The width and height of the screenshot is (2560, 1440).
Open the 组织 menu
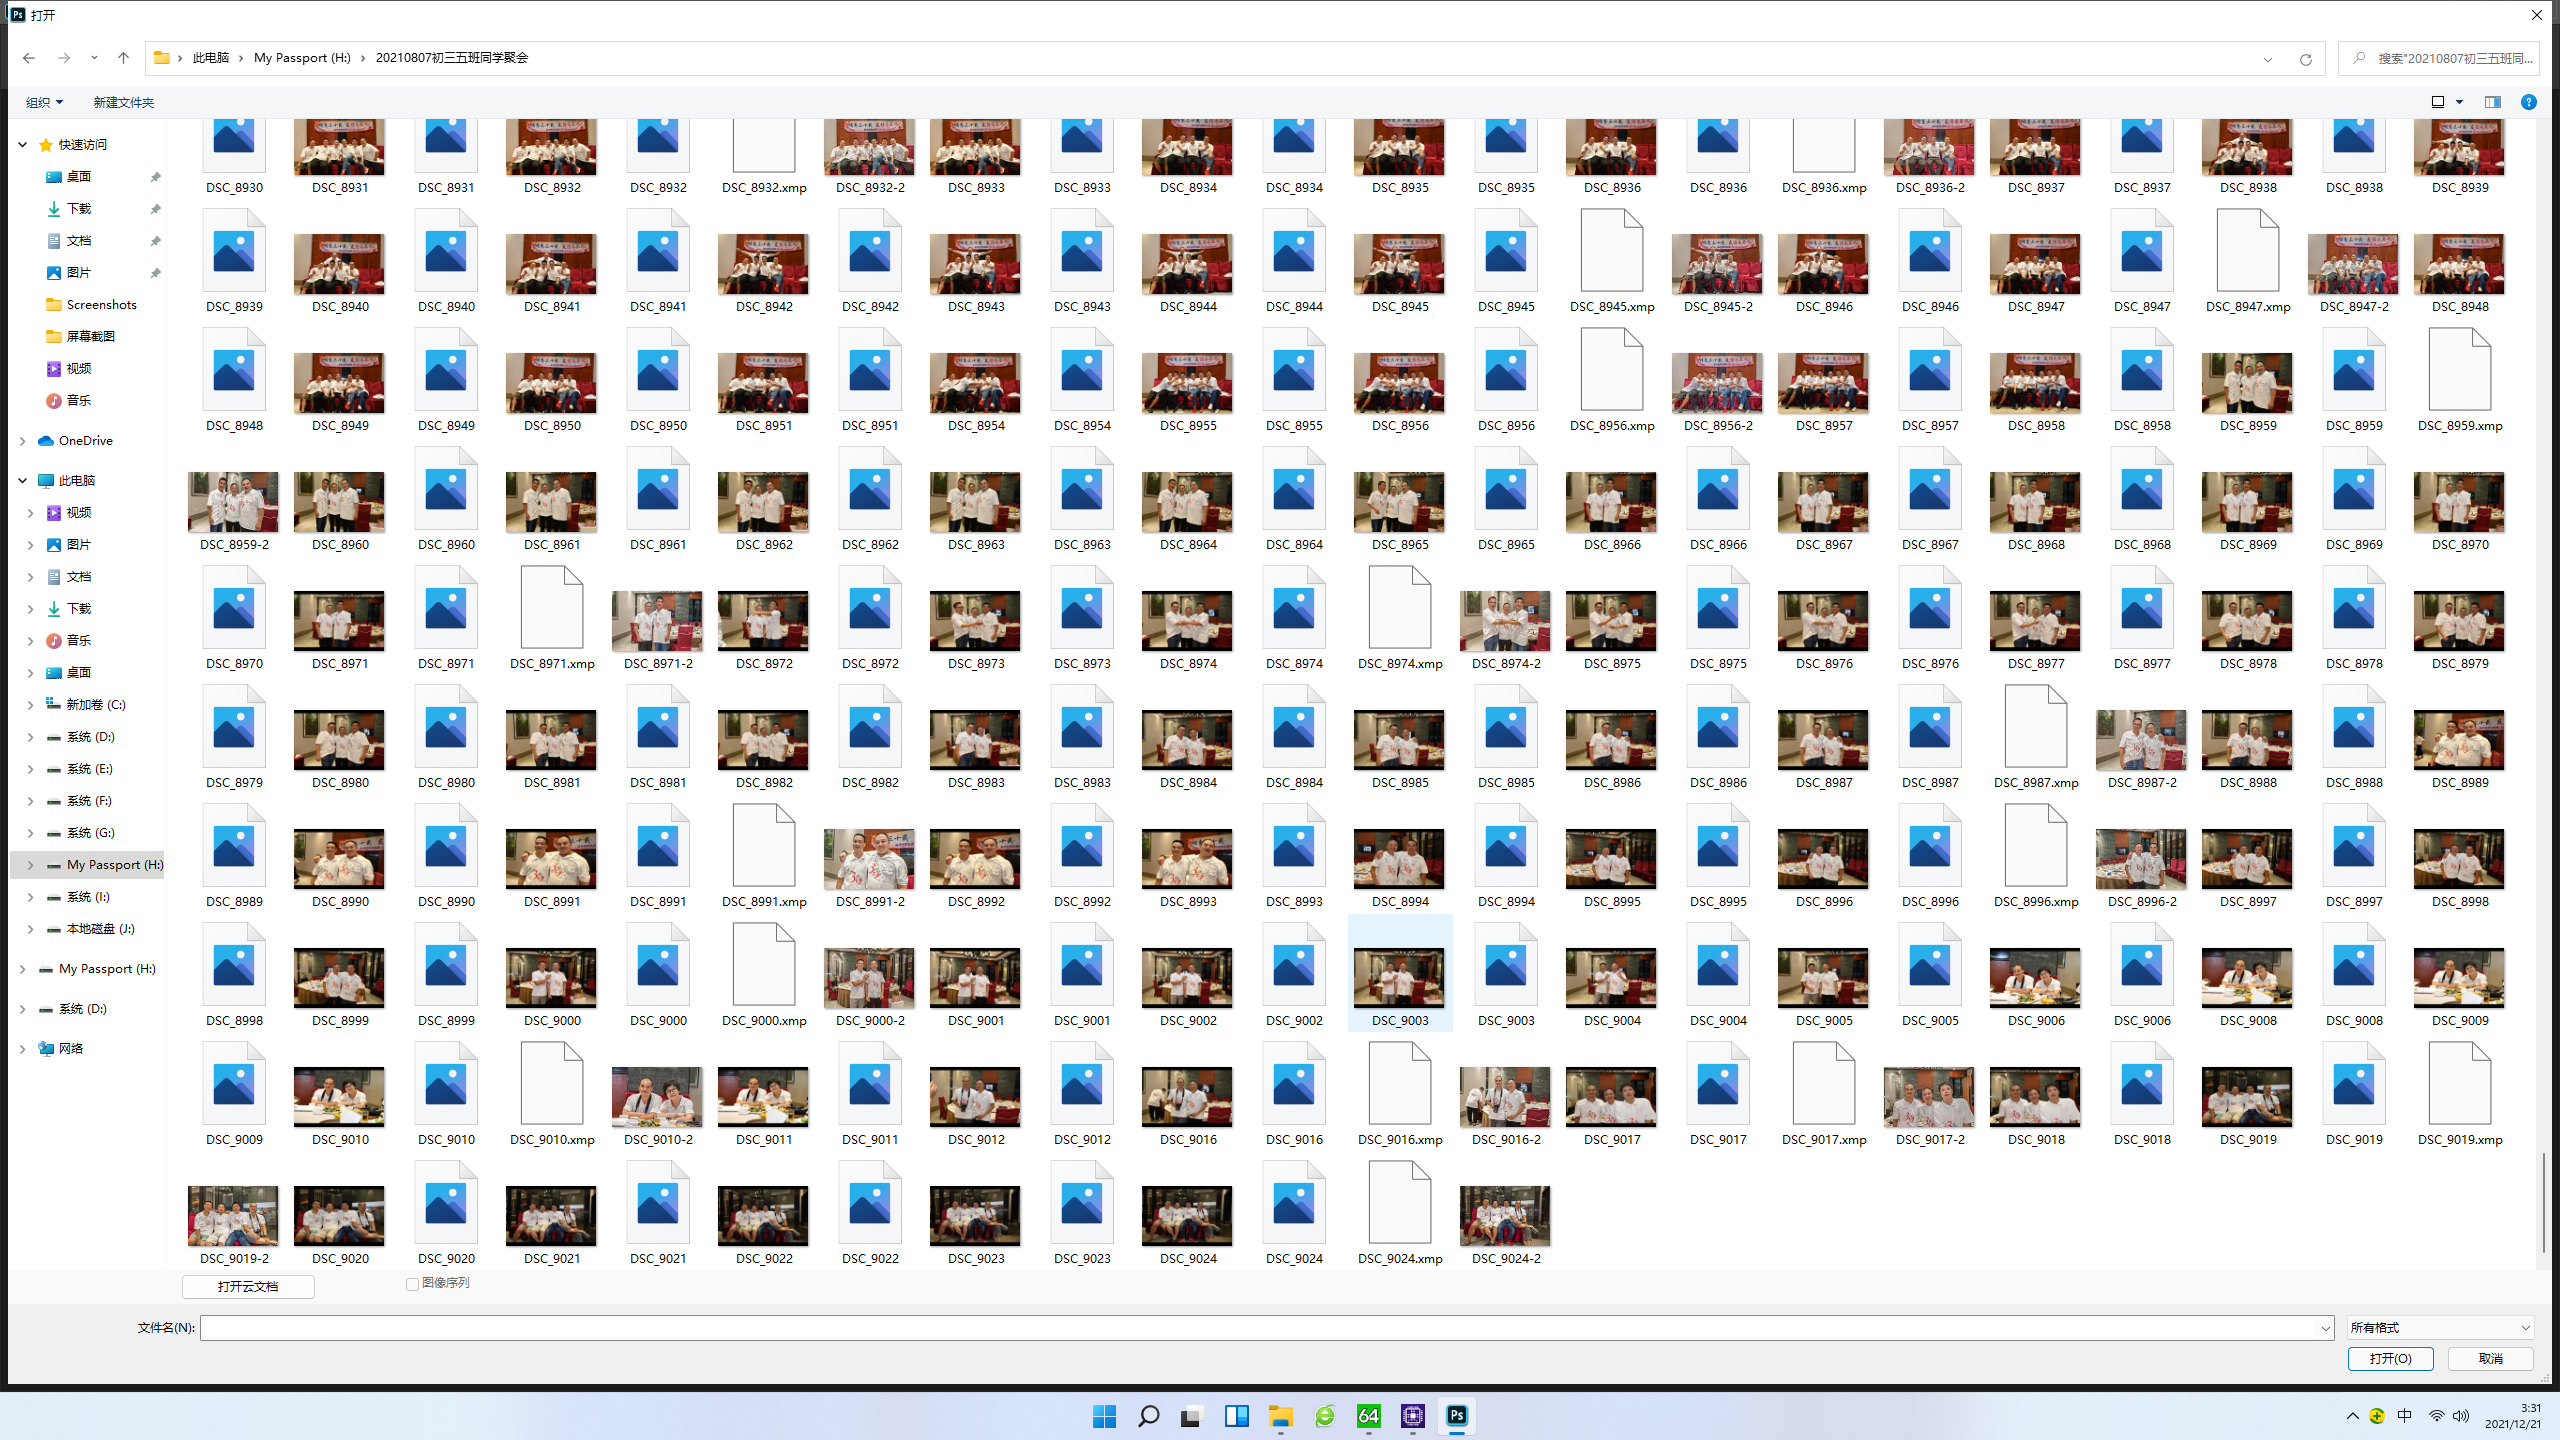44,102
